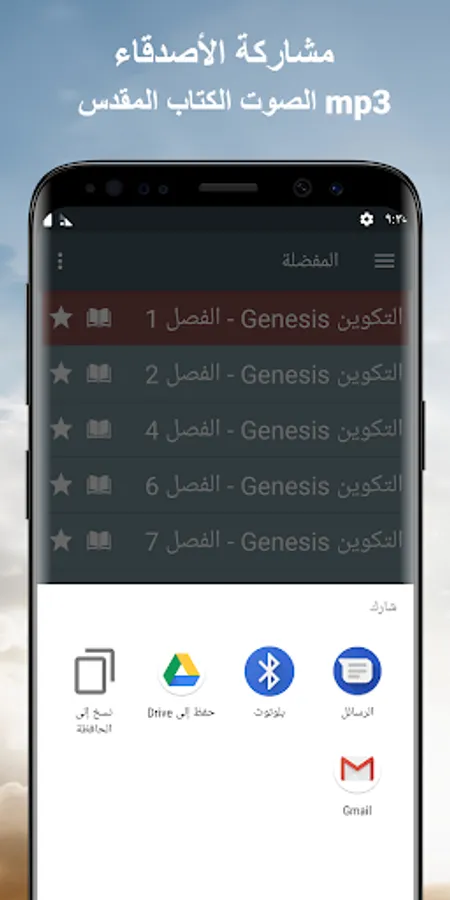
Task: Open book icon for Genesis chapter 7
Action: pos(99,541)
